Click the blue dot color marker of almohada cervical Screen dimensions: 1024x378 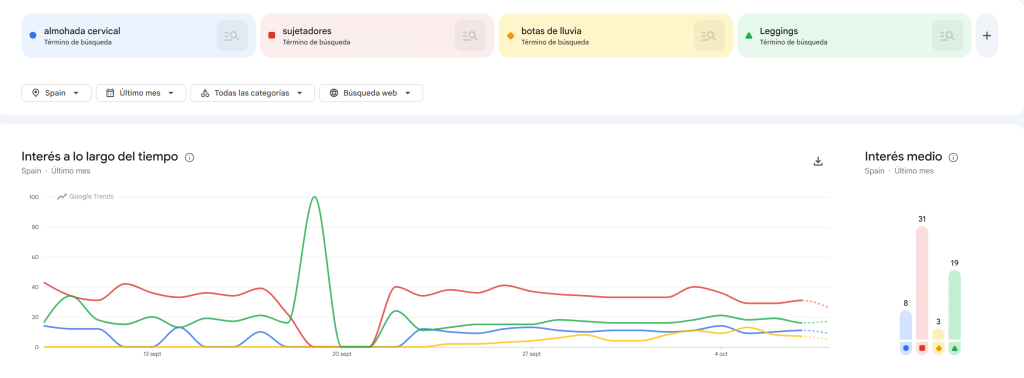[x=33, y=35]
